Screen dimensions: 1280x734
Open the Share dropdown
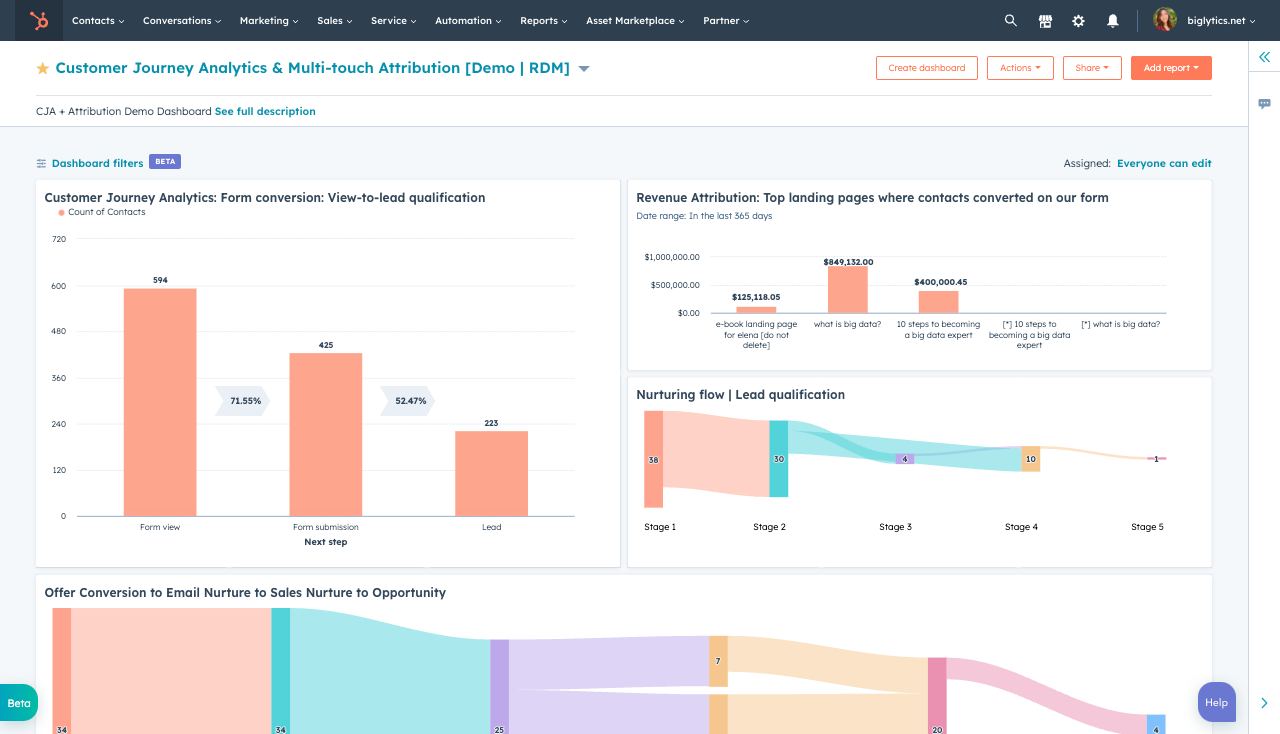click(x=1092, y=68)
